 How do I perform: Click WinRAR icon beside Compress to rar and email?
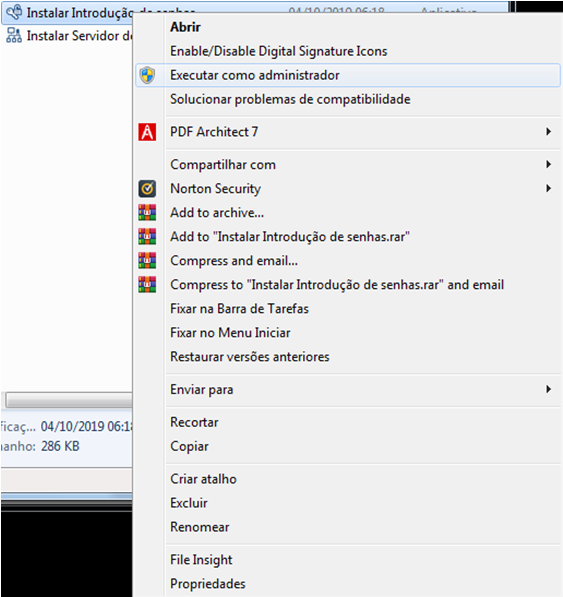(x=147, y=284)
